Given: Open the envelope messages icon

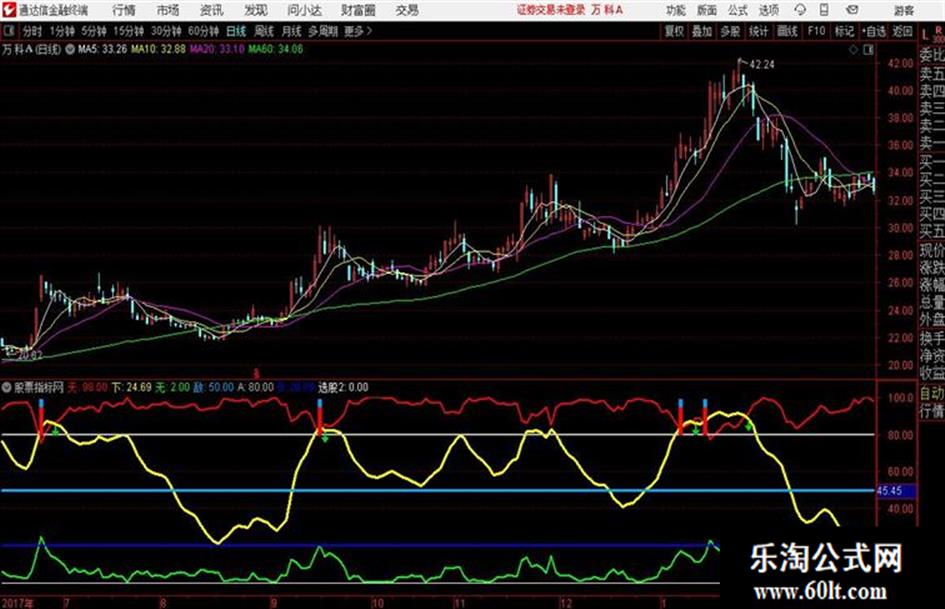Looking at the screenshot, I should [x=852, y=10].
